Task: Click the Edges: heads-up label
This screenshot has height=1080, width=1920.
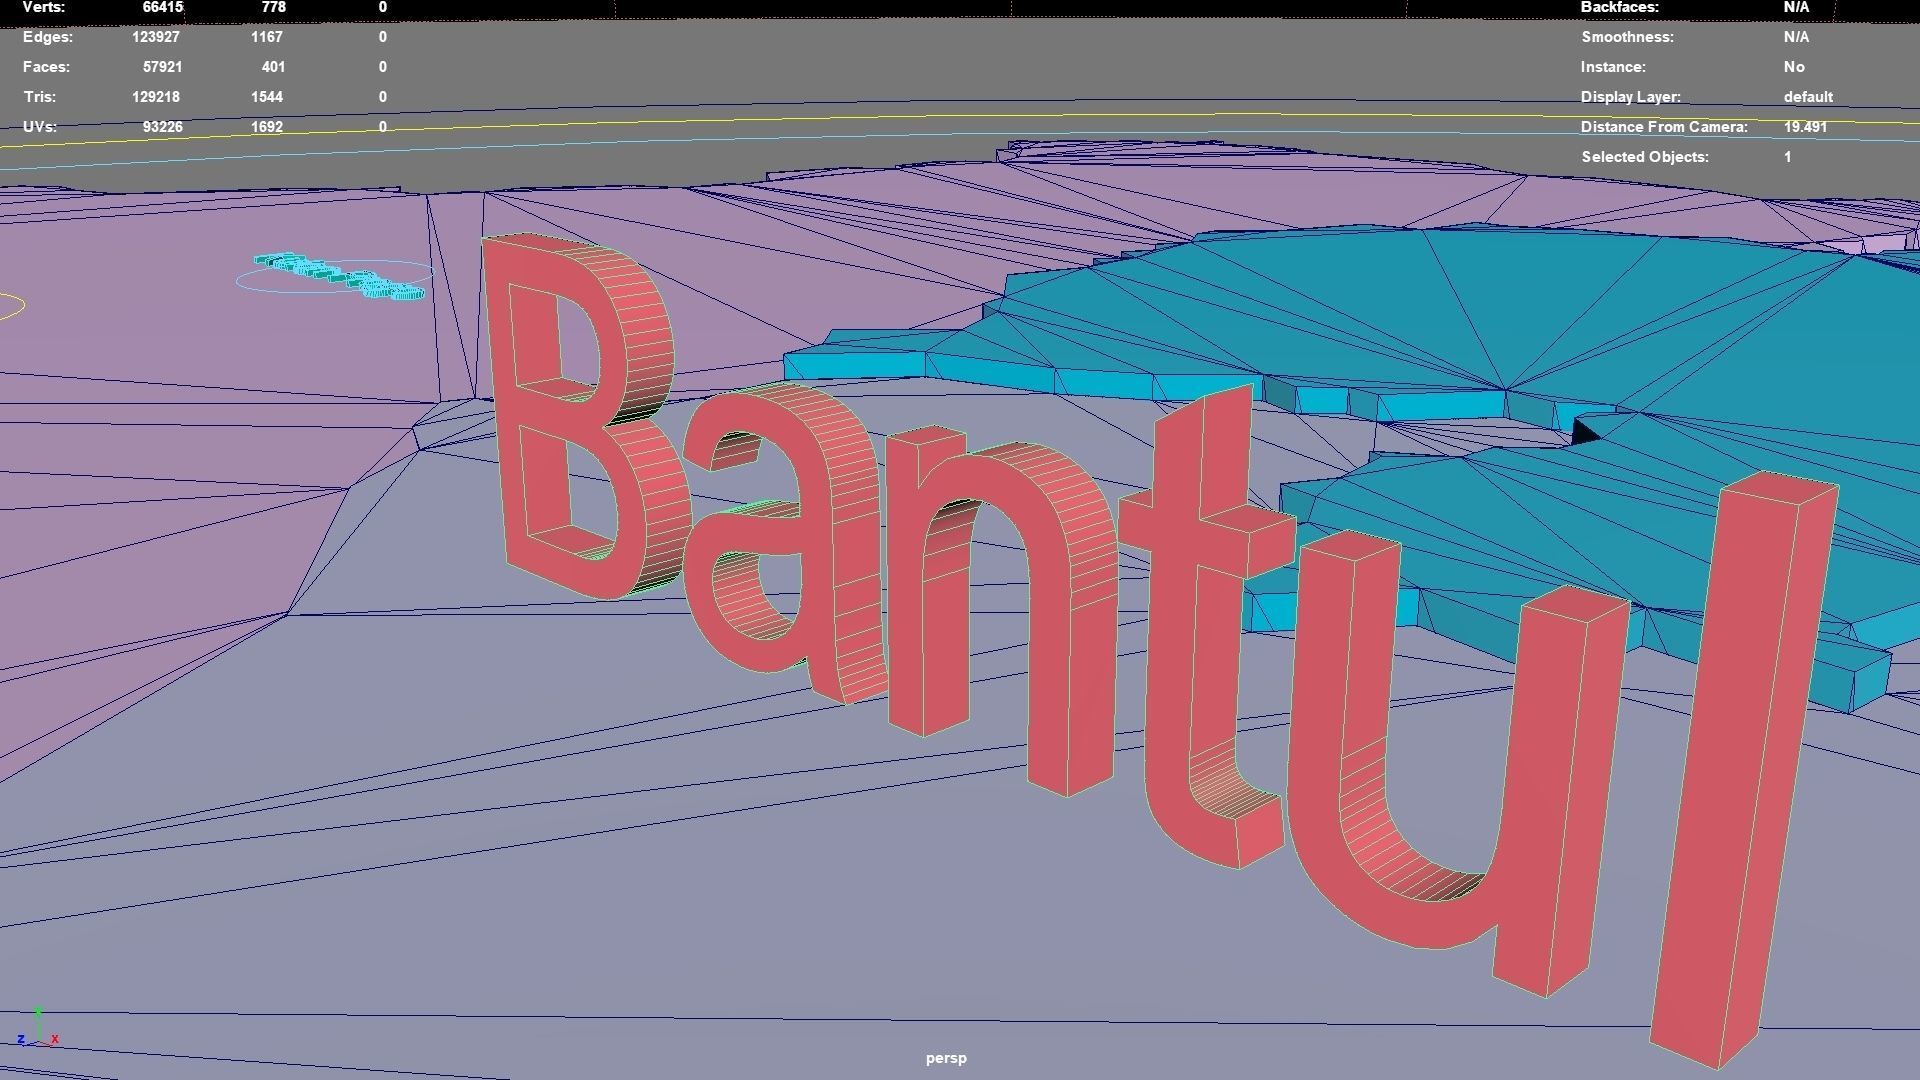Action: tap(48, 37)
